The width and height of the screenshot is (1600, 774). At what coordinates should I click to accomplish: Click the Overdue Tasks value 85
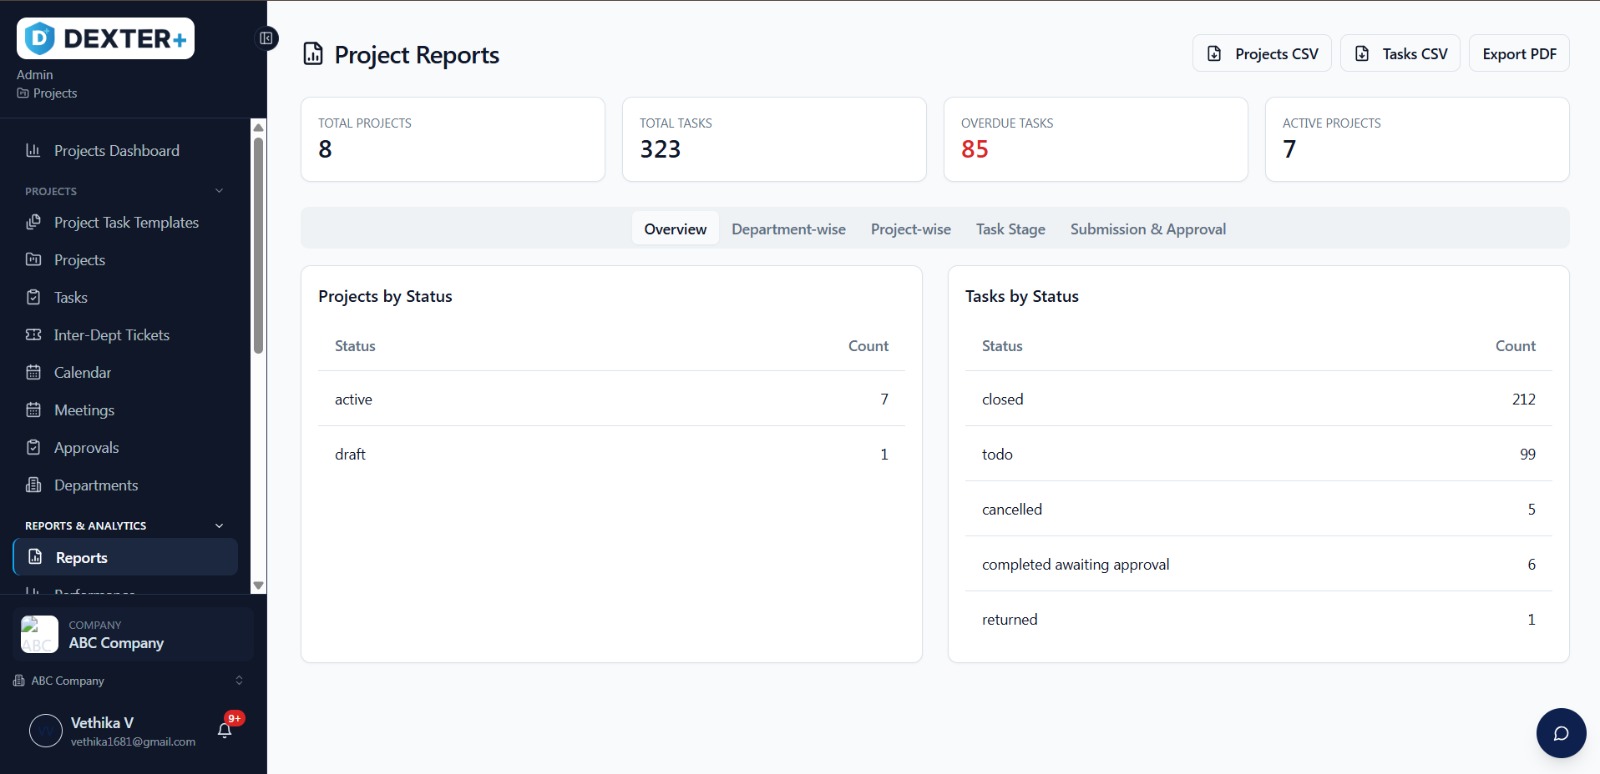click(975, 149)
